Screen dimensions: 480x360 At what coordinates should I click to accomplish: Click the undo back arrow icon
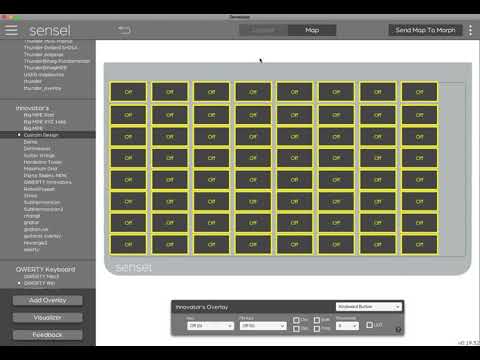pyautogui.click(x=124, y=30)
